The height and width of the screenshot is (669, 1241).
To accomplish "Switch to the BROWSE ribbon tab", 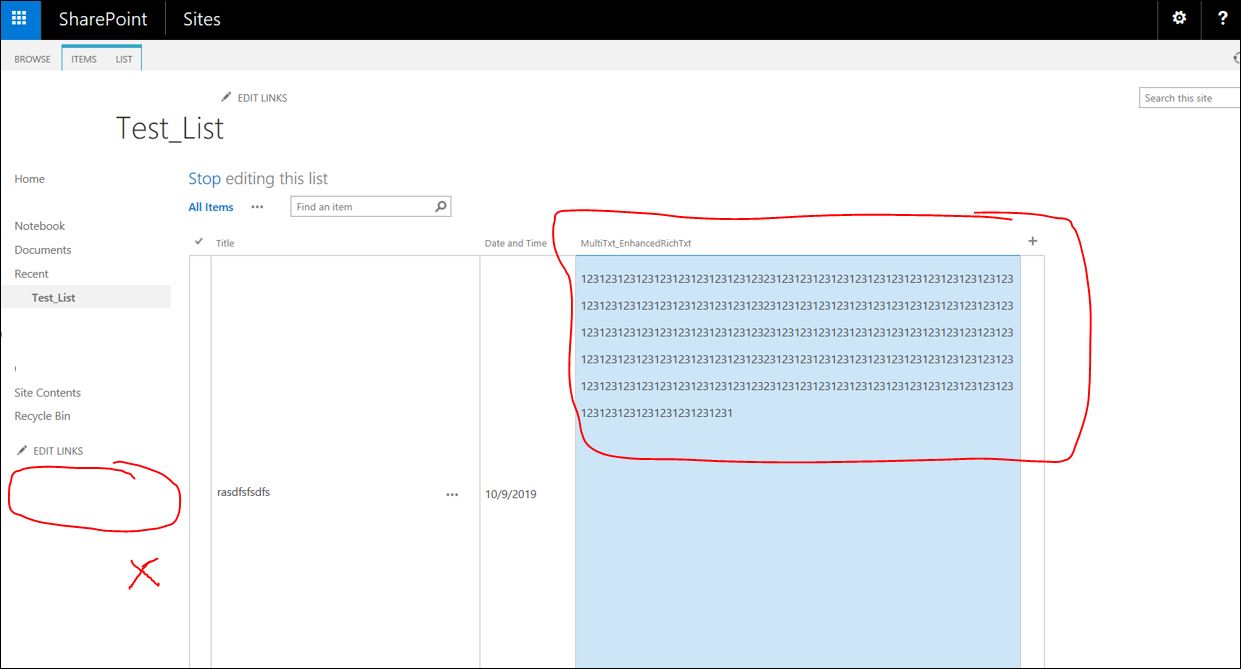I will pyautogui.click(x=32, y=59).
